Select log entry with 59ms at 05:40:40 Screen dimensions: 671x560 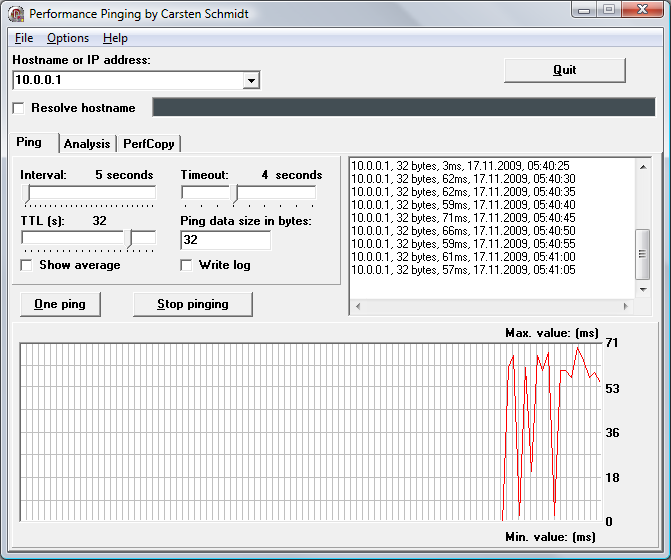click(463, 204)
